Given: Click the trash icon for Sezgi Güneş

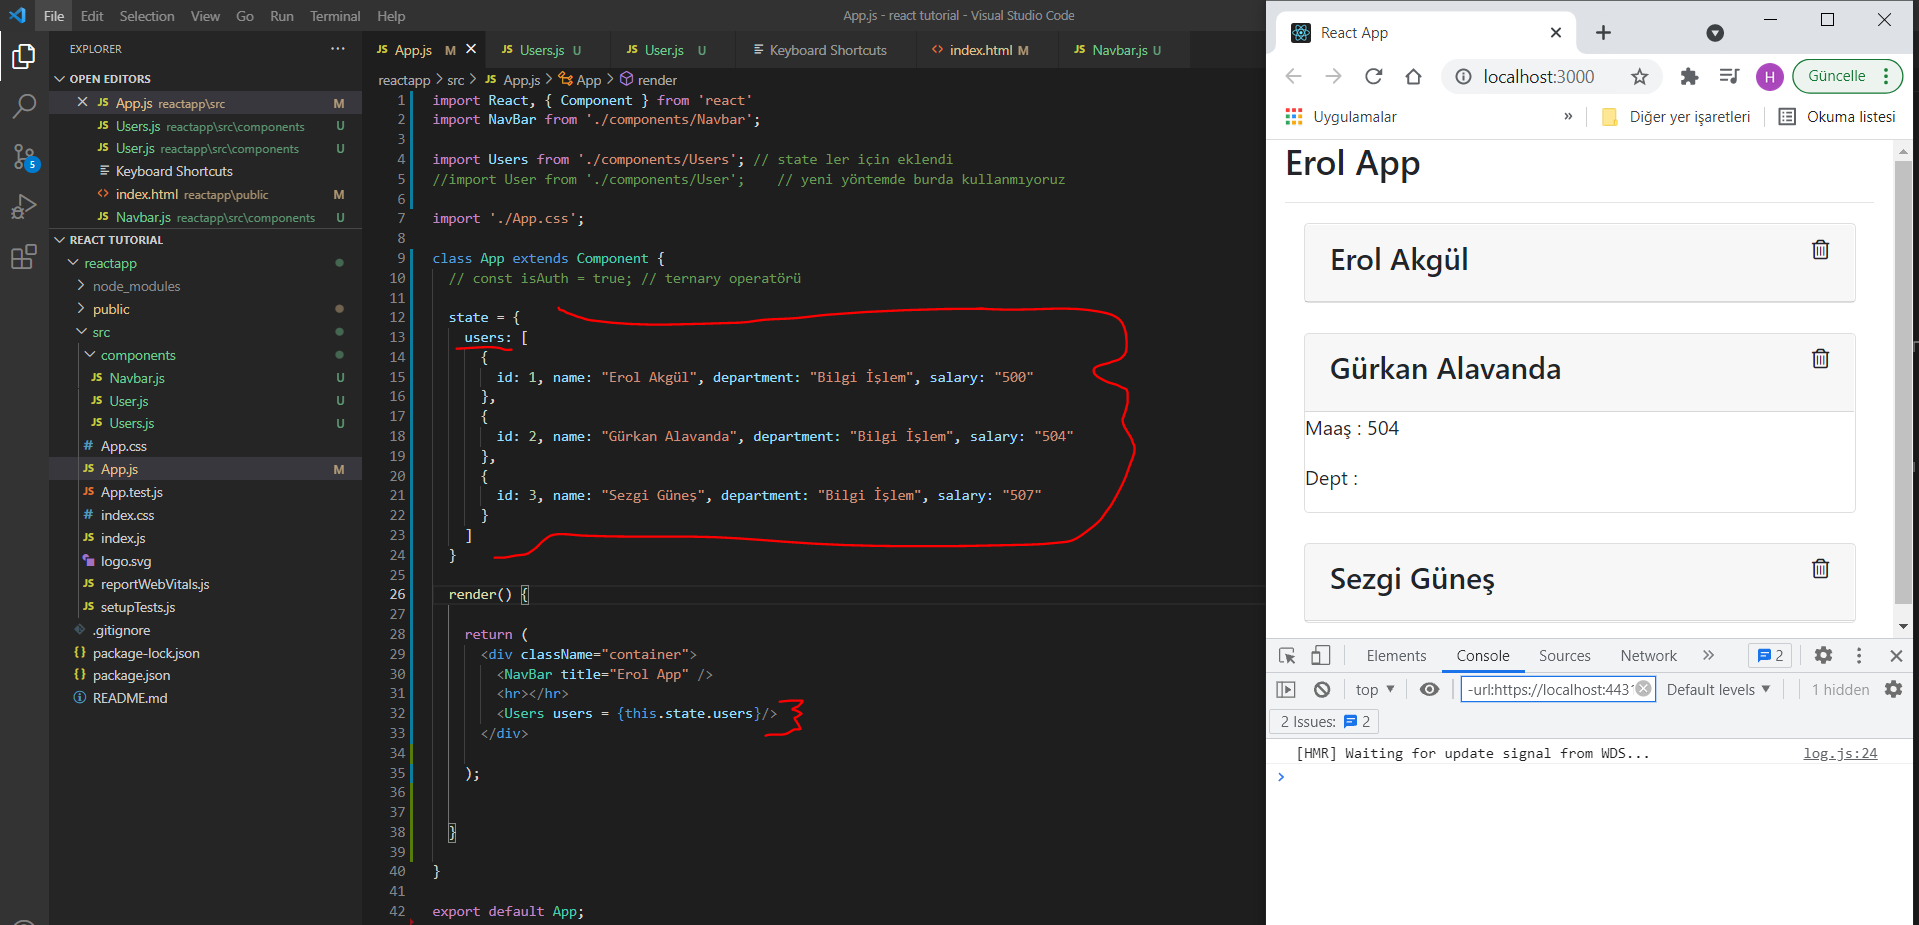Looking at the screenshot, I should (1820, 569).
